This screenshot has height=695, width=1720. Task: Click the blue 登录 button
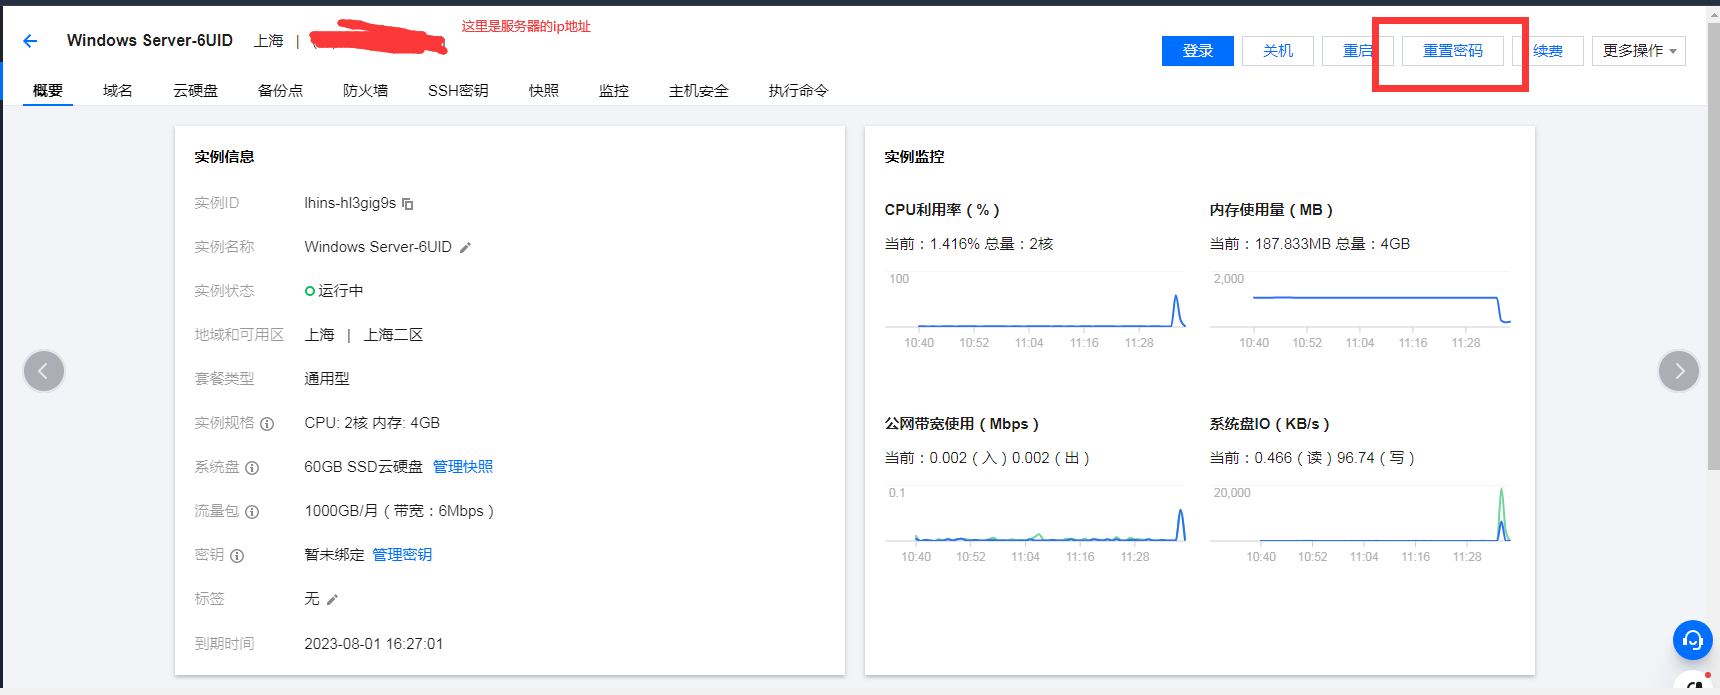click(x=1198, y=51)
